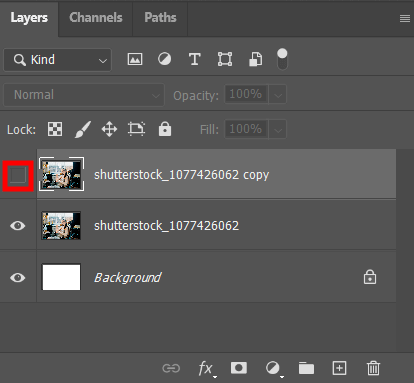Prevent auto-nesting into artboards lock icon

[136, 129]
